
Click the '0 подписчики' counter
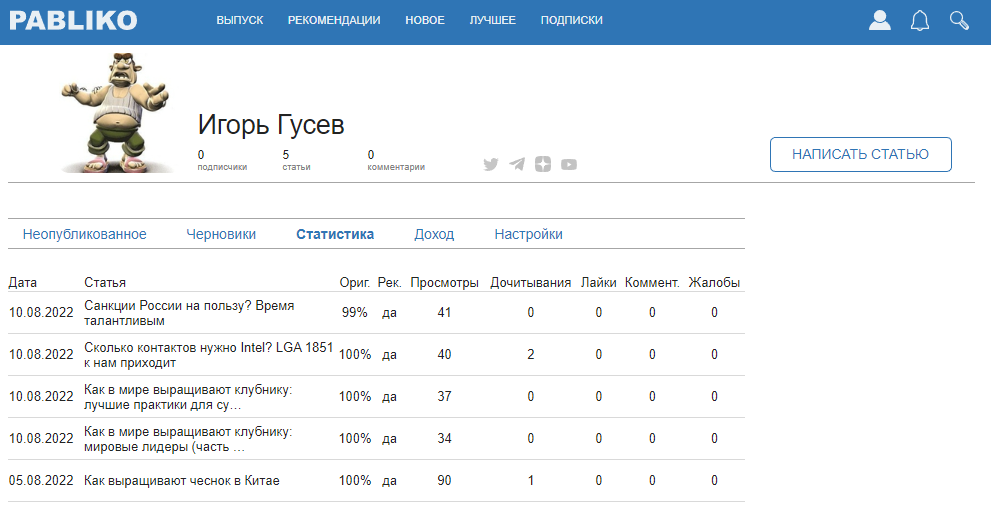tap(222, 160)
